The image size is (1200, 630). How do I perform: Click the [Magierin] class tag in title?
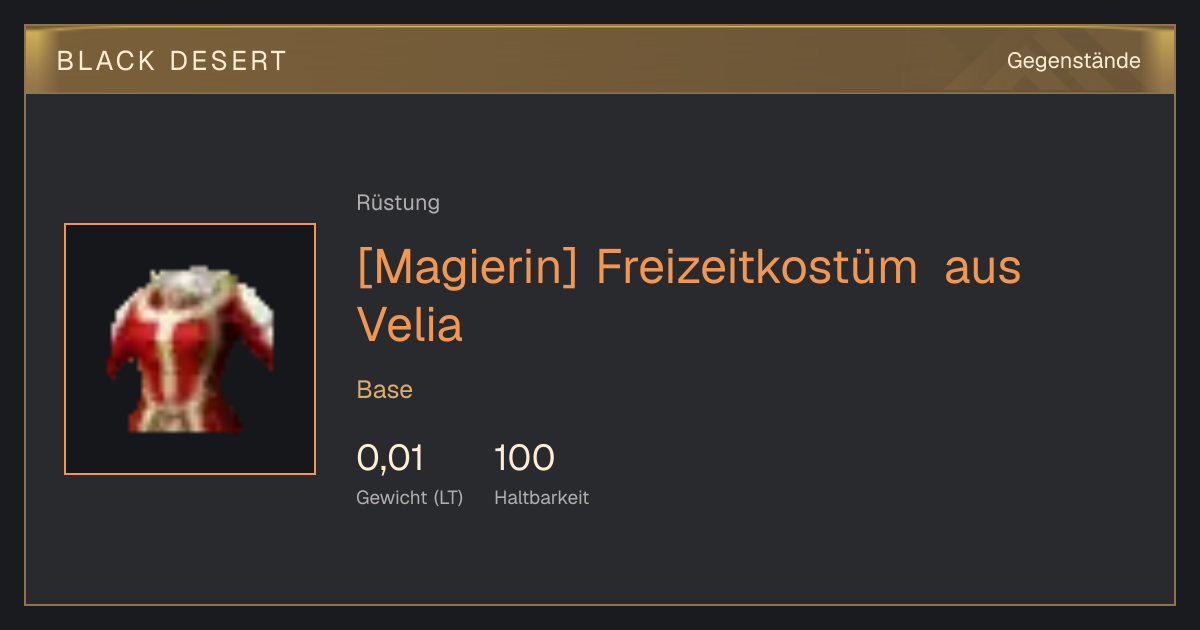pyautogui.click(x=467, y=269)
